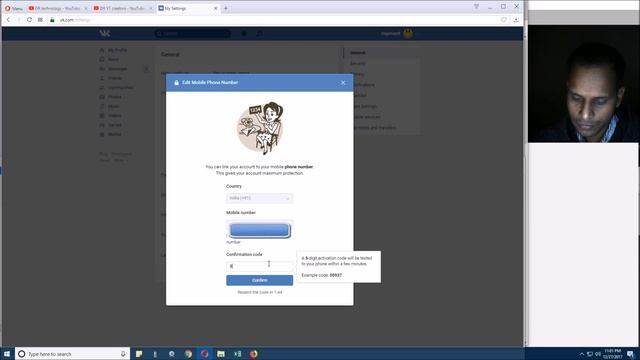
Task: Bookmark the page with heart icon
Action: point(504,20)
